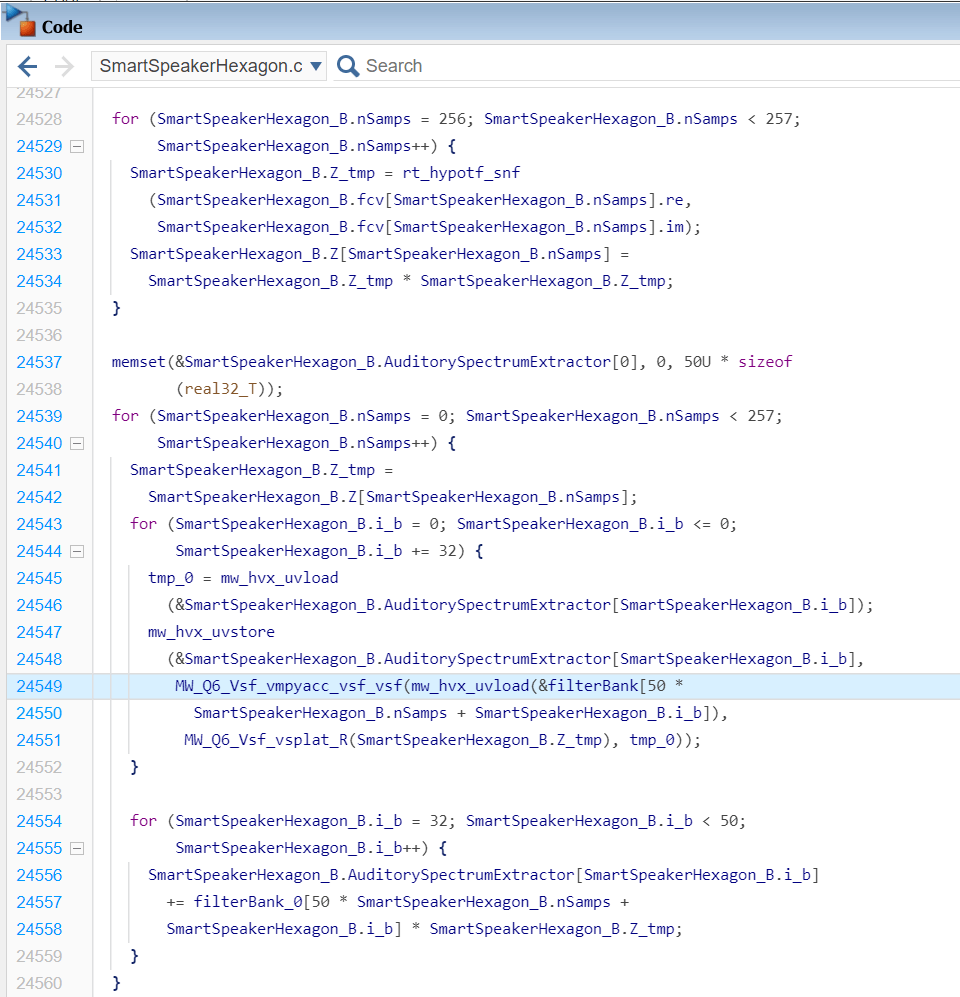Image resolution: width=960 pixels, height=997 pixels.
Task: Open the SmartSpeakerHexagon.c file dropdown
Action: pos(210,66)
